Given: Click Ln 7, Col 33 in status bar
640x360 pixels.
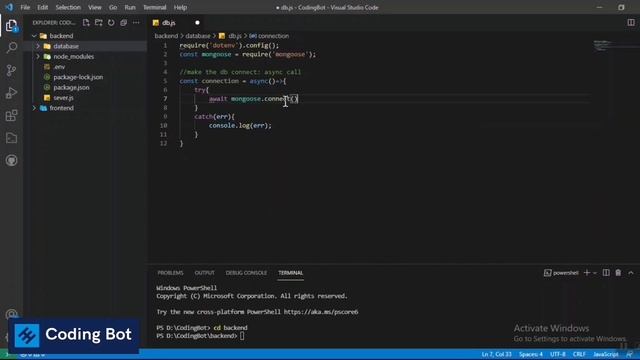Looking at the screenshot, I should pos(496,354).
